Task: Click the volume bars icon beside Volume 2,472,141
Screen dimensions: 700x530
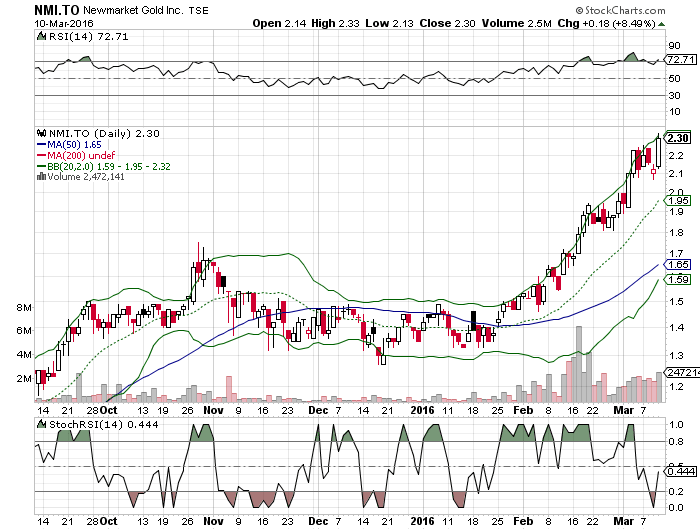Action: 41,176
